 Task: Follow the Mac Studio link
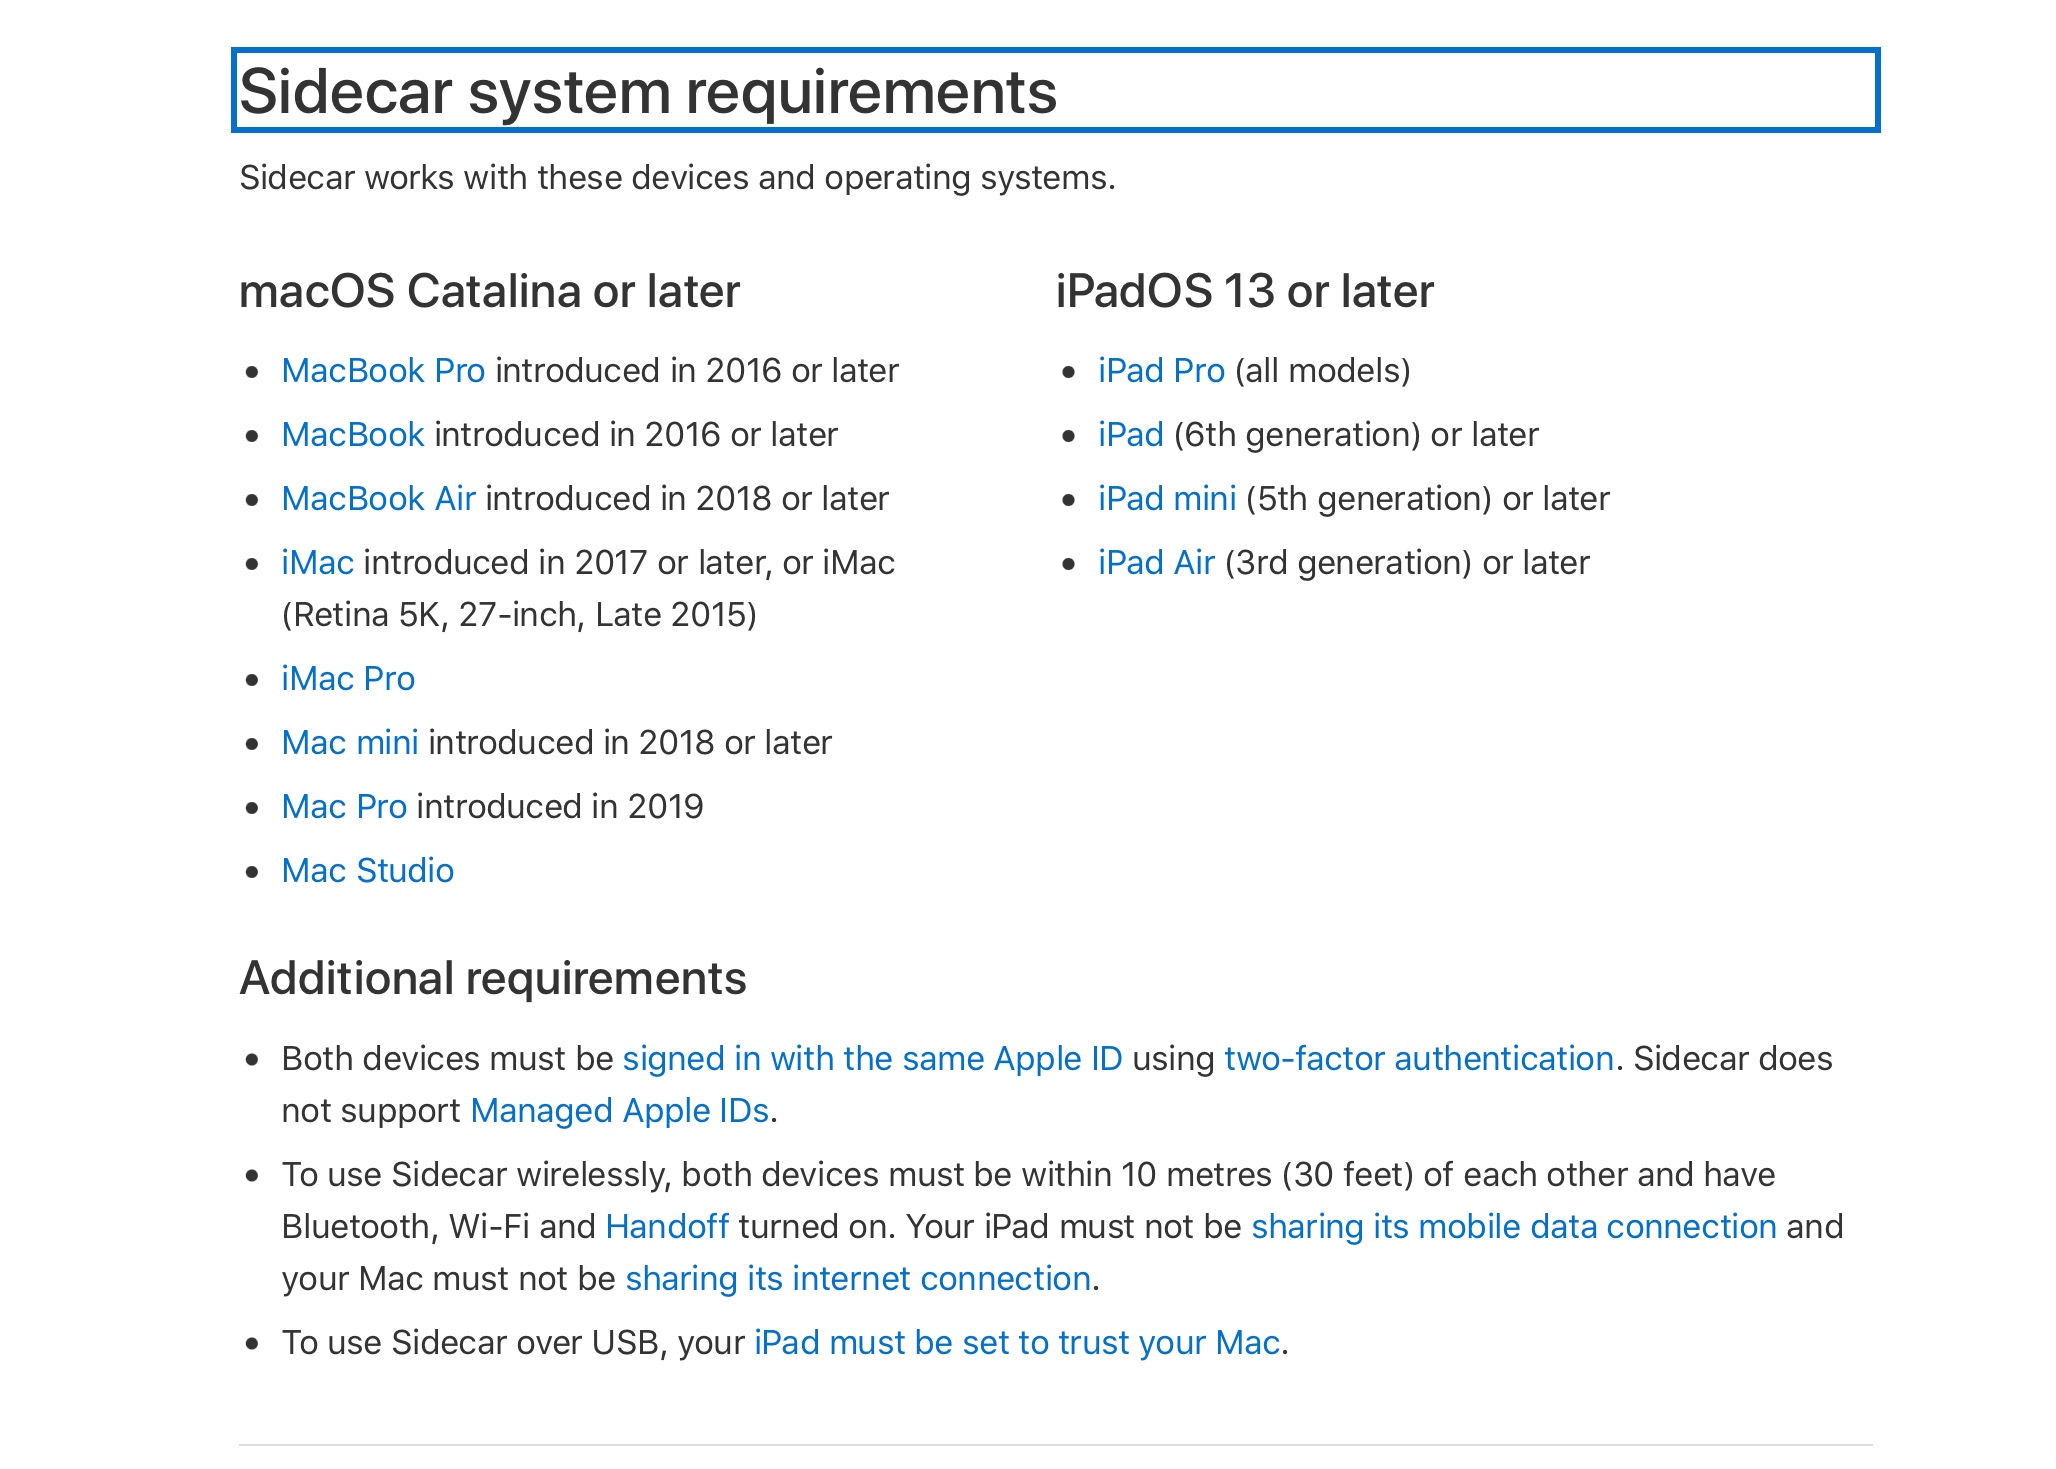[x=367, y=871]
